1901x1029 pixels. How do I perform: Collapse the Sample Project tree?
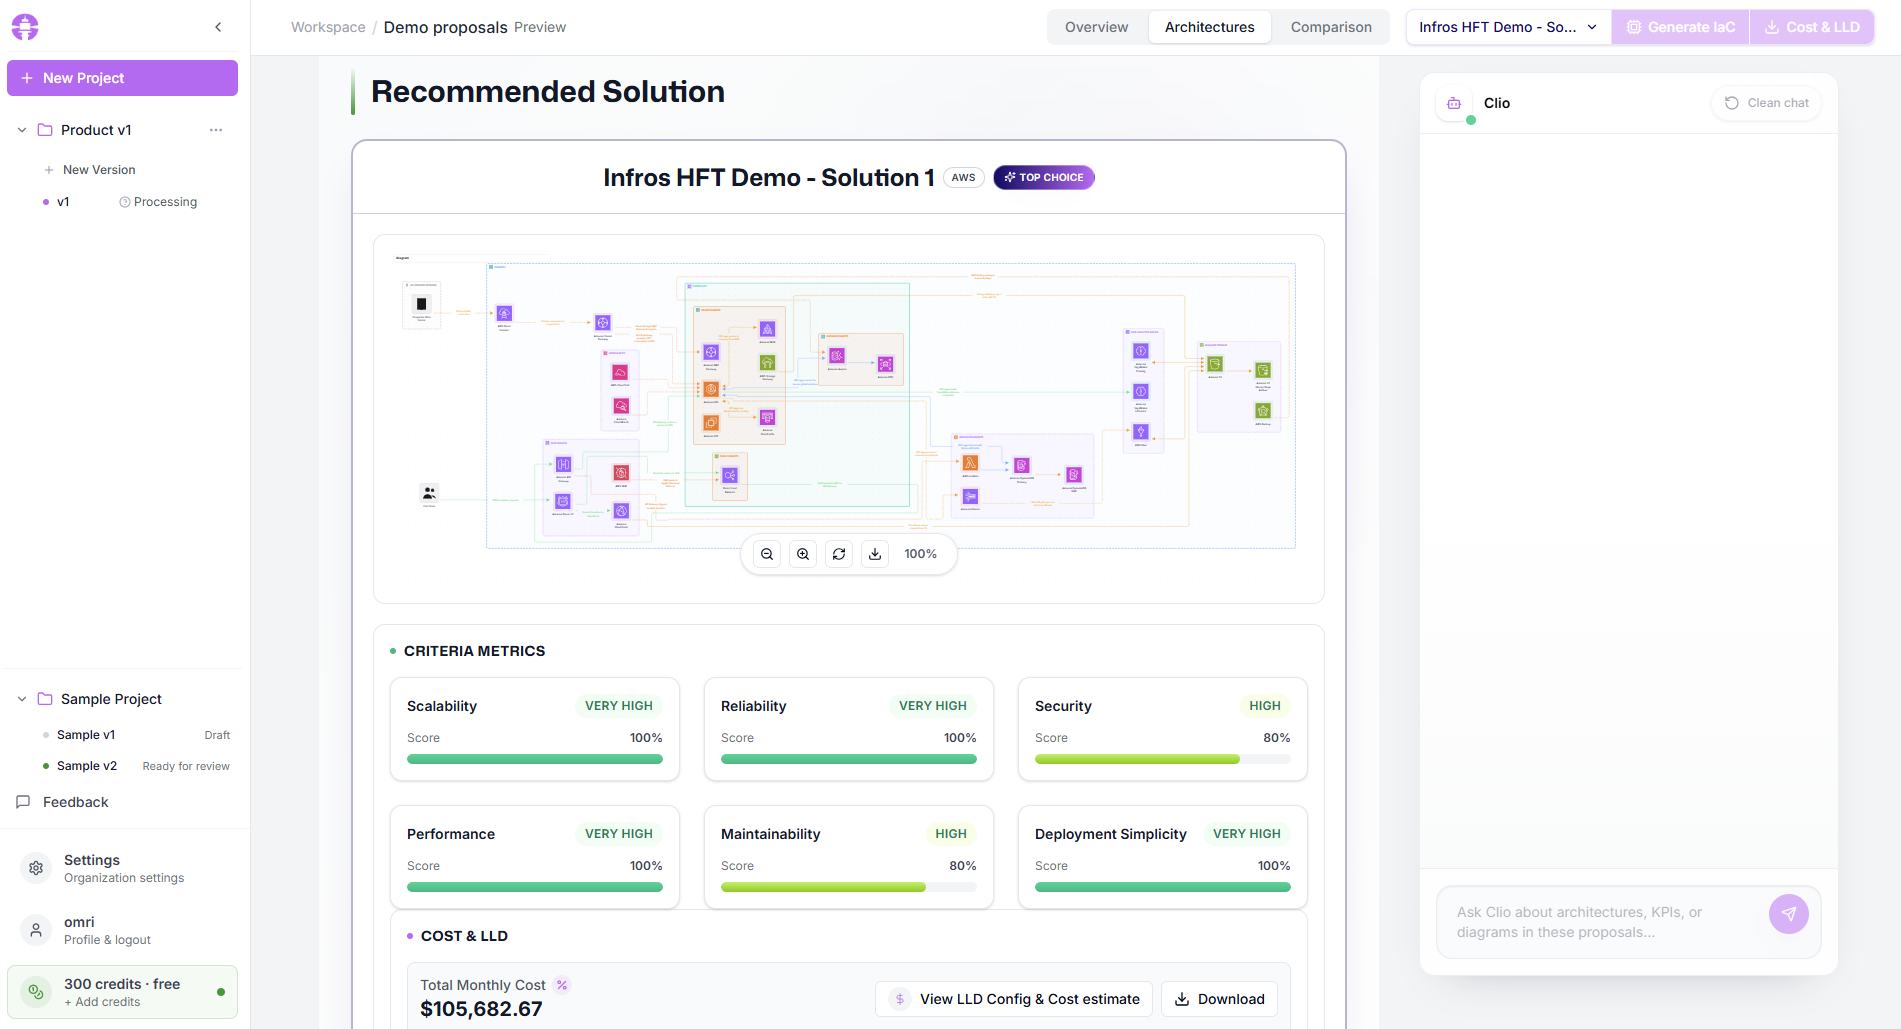(x=22, y=699)
